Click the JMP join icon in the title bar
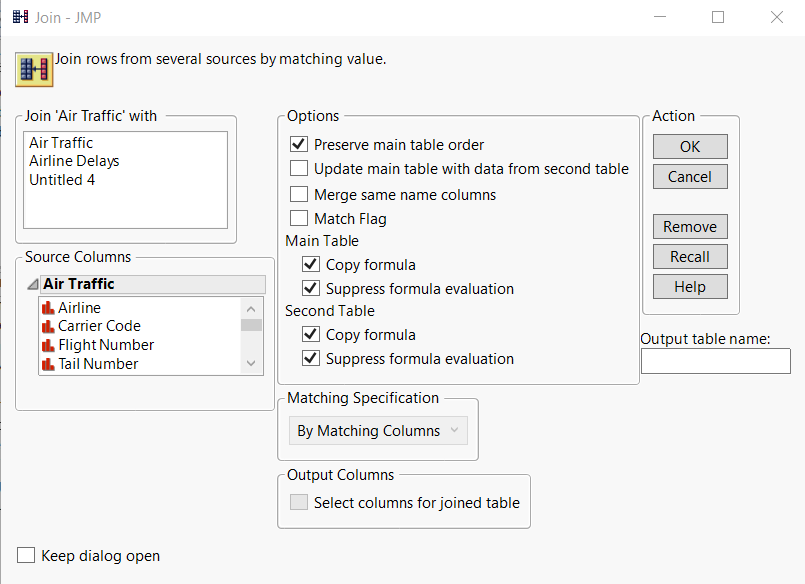Viewport: 805px width, 584px height. coord(19,17)
